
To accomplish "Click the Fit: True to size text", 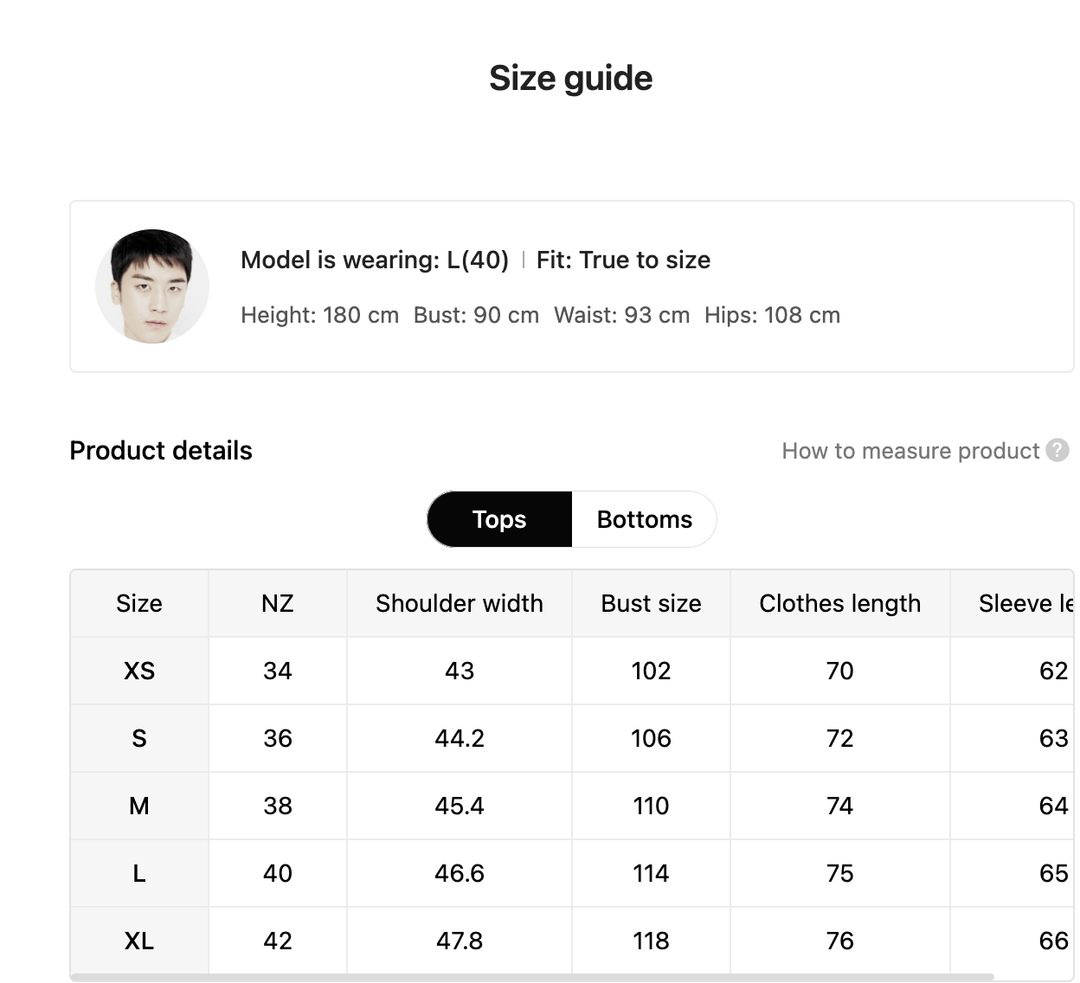I will 623,260.
